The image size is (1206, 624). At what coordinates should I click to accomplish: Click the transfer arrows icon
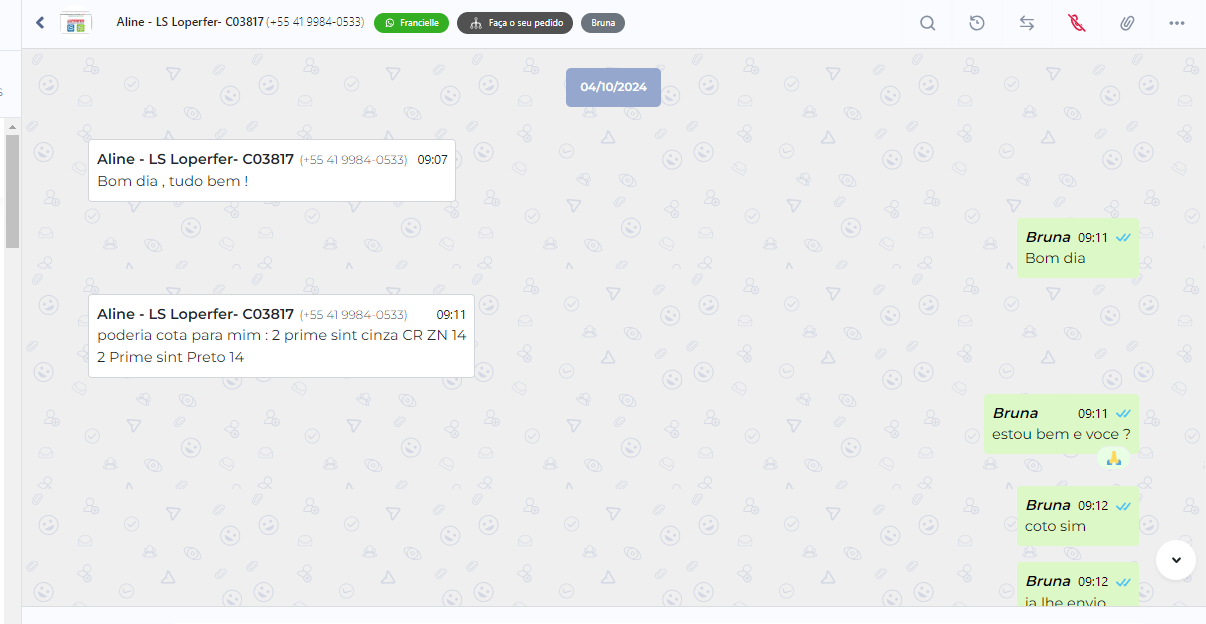pyautogui.click(x=1027, y=23)
